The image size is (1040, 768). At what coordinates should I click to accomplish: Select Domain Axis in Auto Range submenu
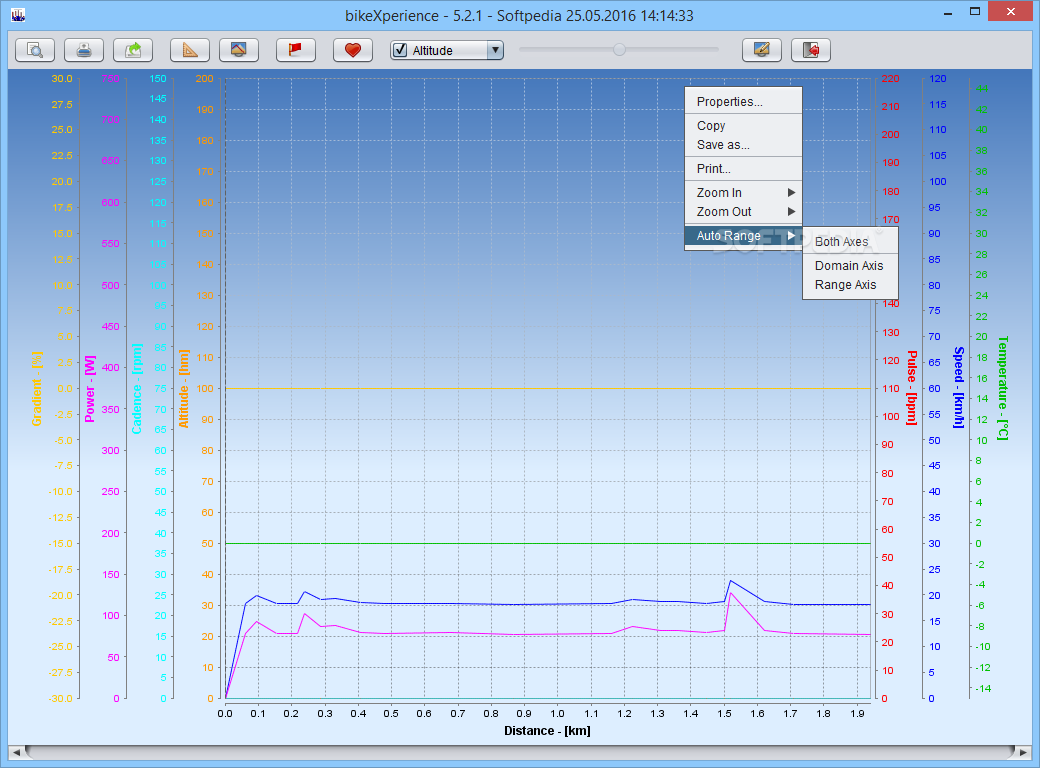coord(850,265)
